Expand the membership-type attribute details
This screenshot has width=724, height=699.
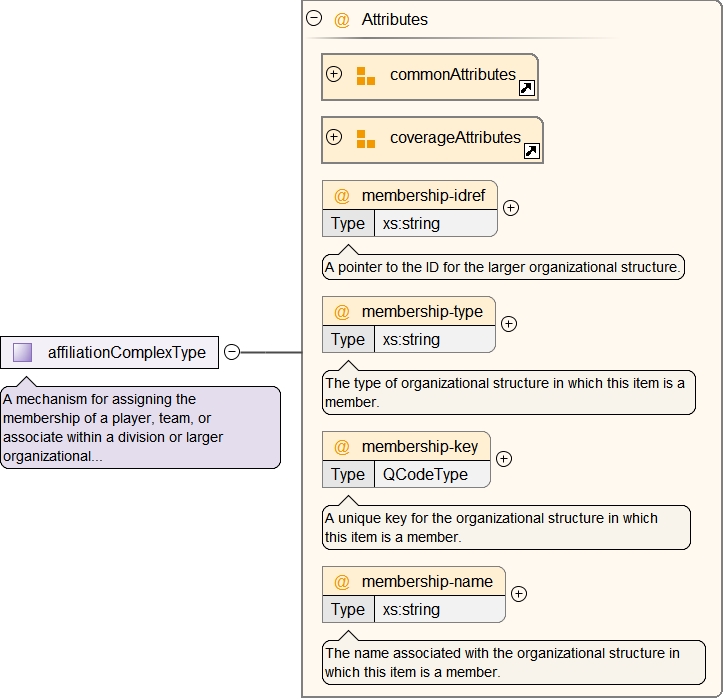point(508,324)
